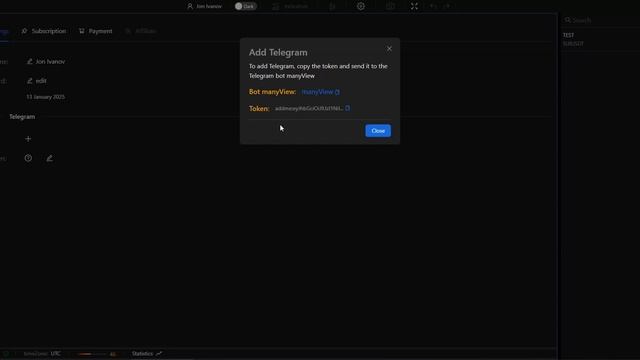
Task: Copy the token using copy icon
Action: click(x=347, y=108)
